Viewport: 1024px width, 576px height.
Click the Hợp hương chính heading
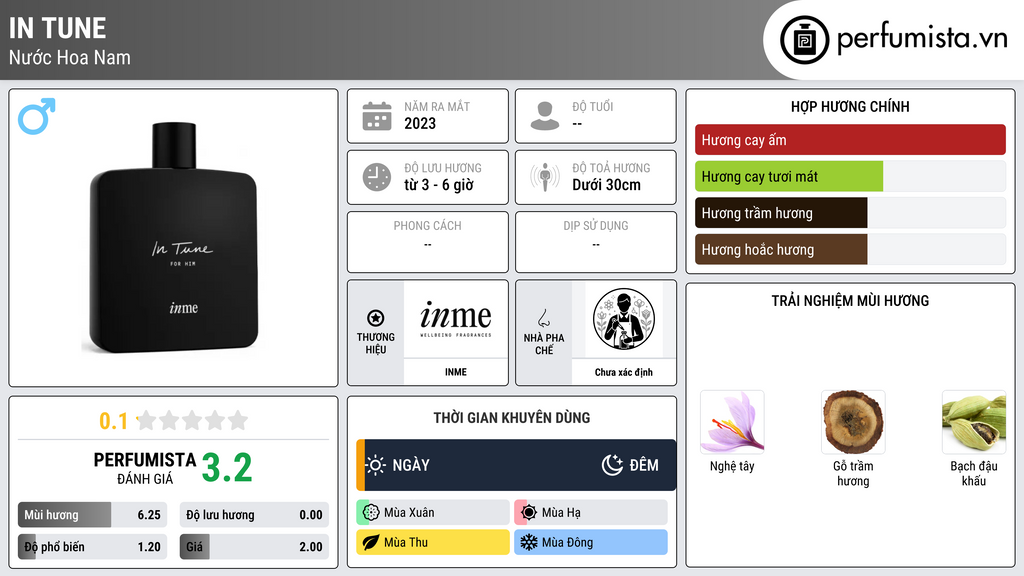[850, 106]
